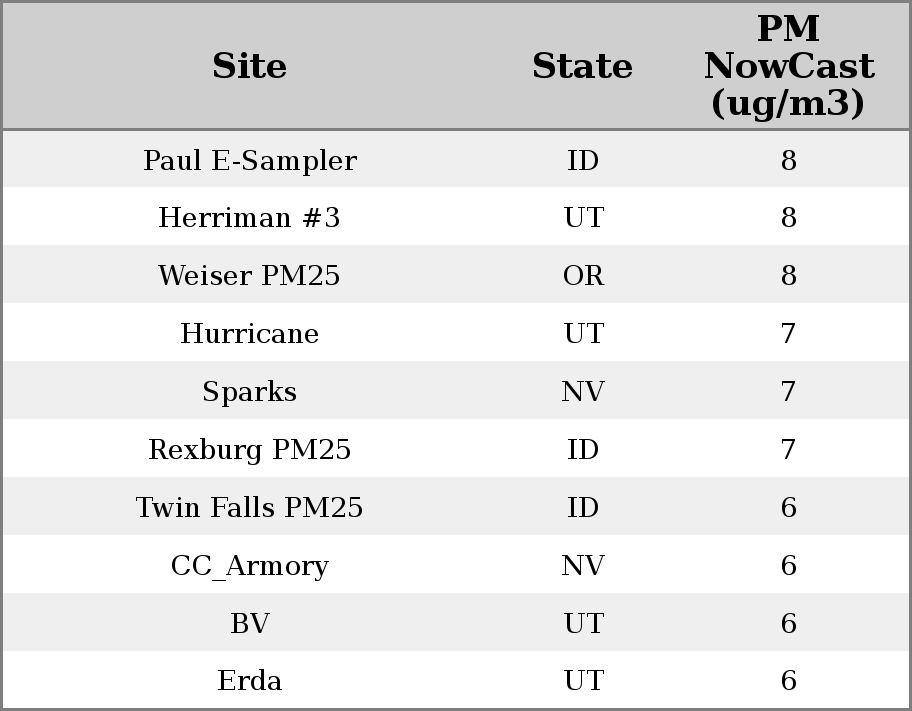Click the Twin Falls PM25 entry
The height and width of the screenshot is (711, 912).
point(249,508)
